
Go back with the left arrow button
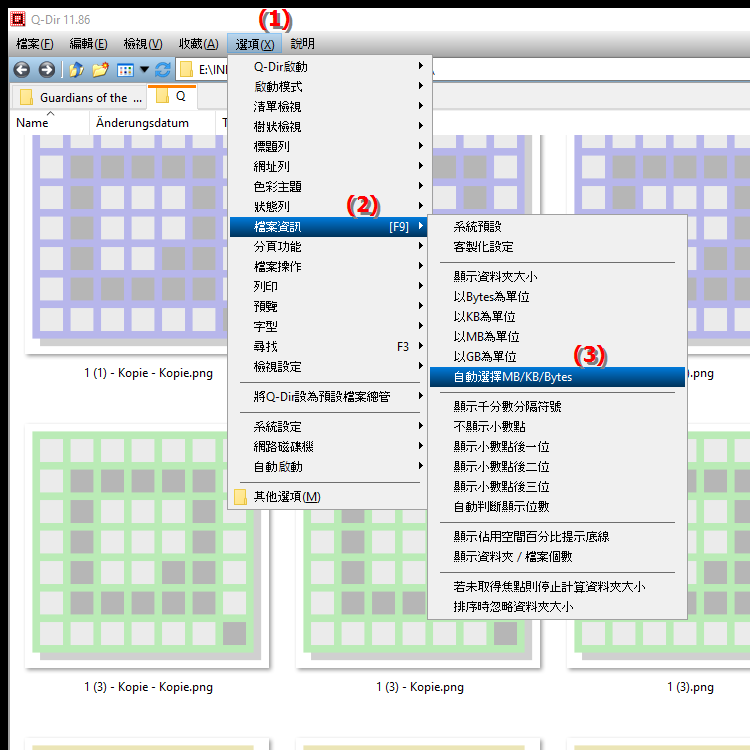click(22, 70)
